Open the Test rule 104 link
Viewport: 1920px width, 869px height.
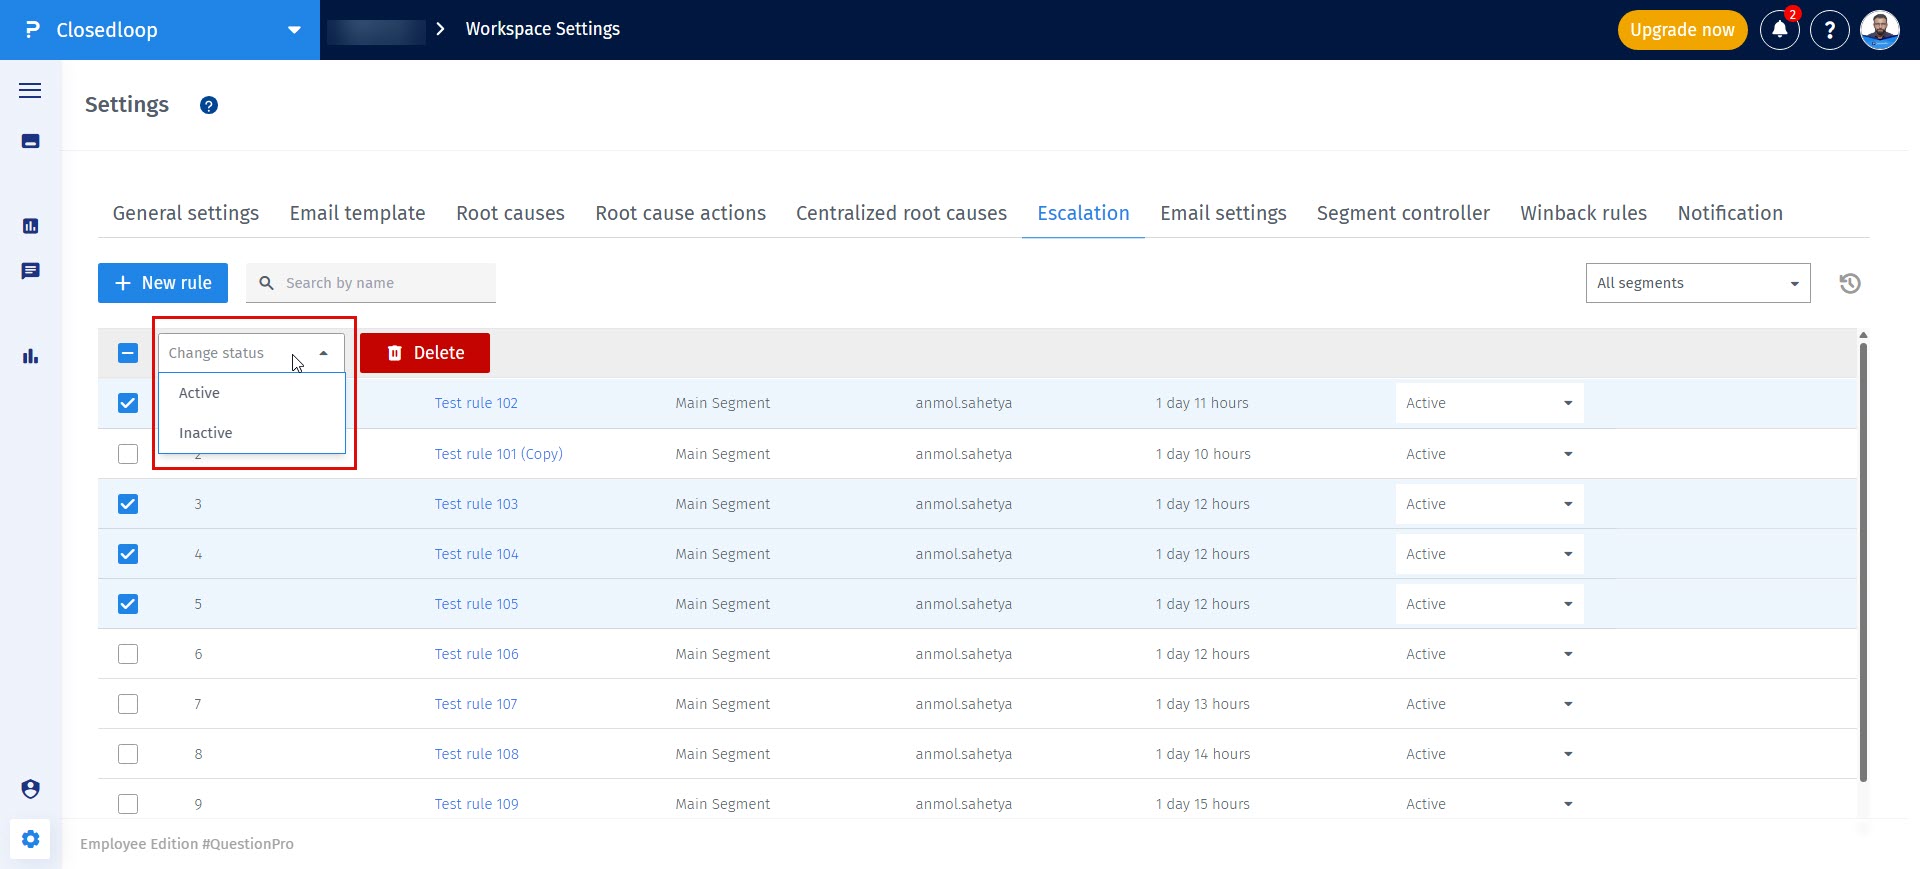tap(476, 554)
